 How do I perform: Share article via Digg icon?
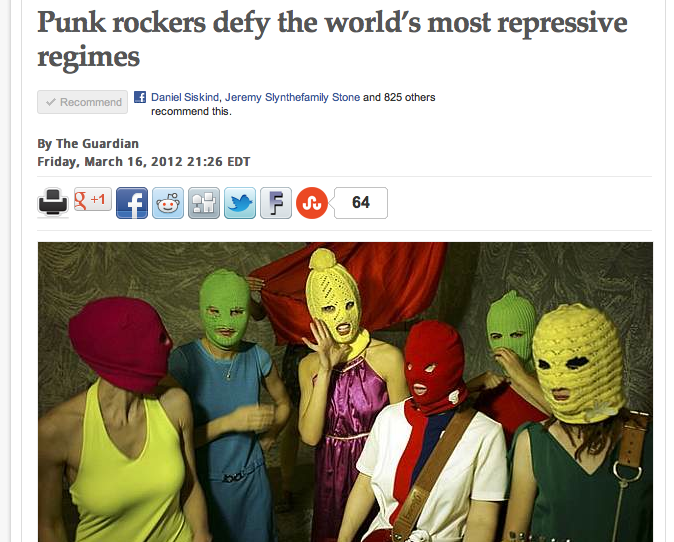coord(204,203)
